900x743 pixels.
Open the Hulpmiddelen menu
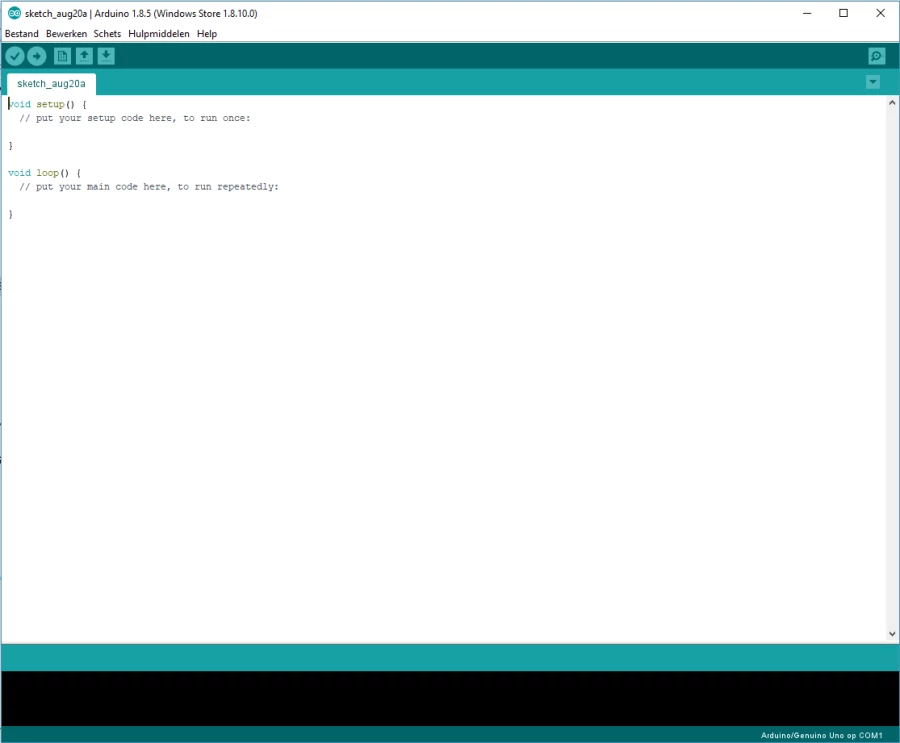point(158,34)
